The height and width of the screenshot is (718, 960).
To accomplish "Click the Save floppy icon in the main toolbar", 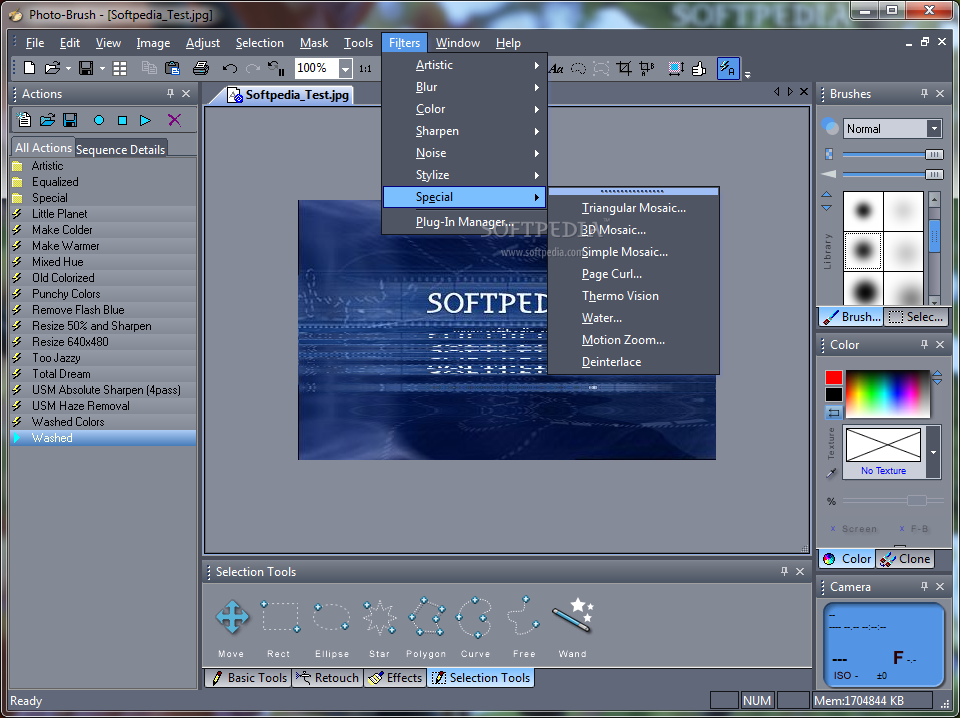I will click(x=86, y=68).
